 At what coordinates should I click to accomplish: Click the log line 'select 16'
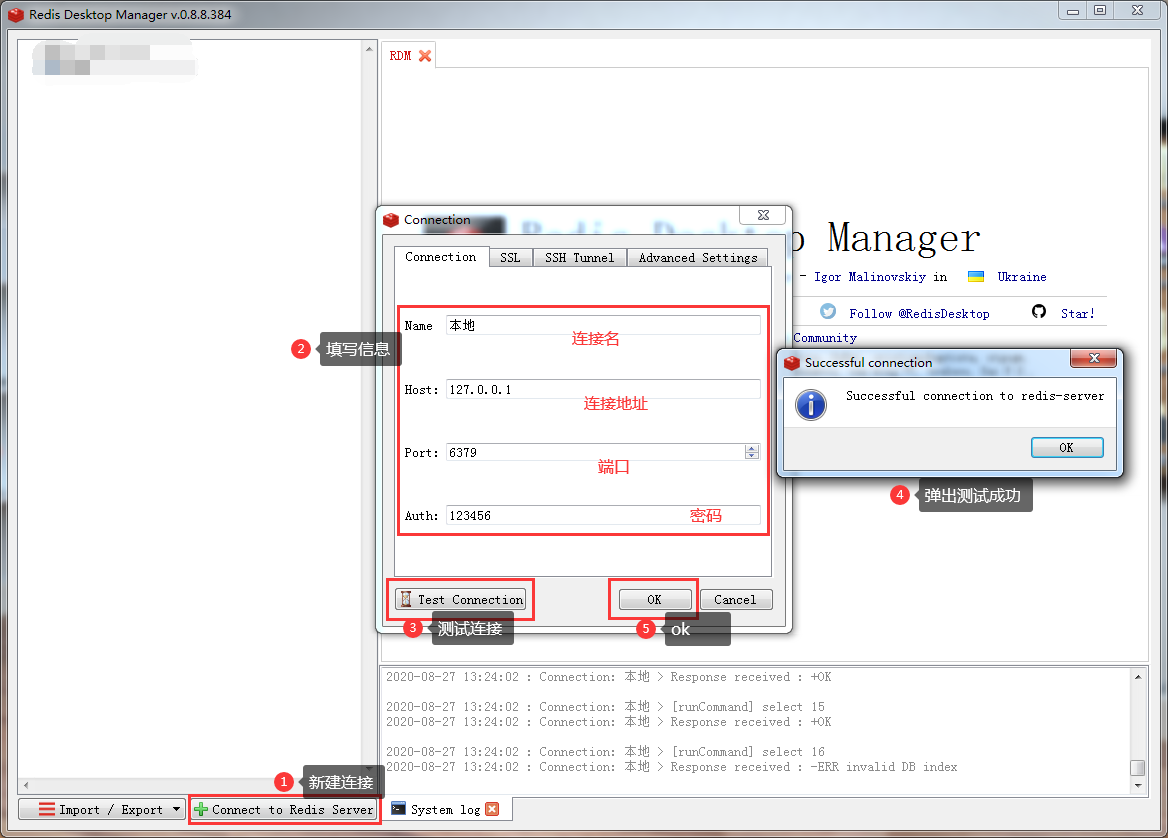pos(605,752)
